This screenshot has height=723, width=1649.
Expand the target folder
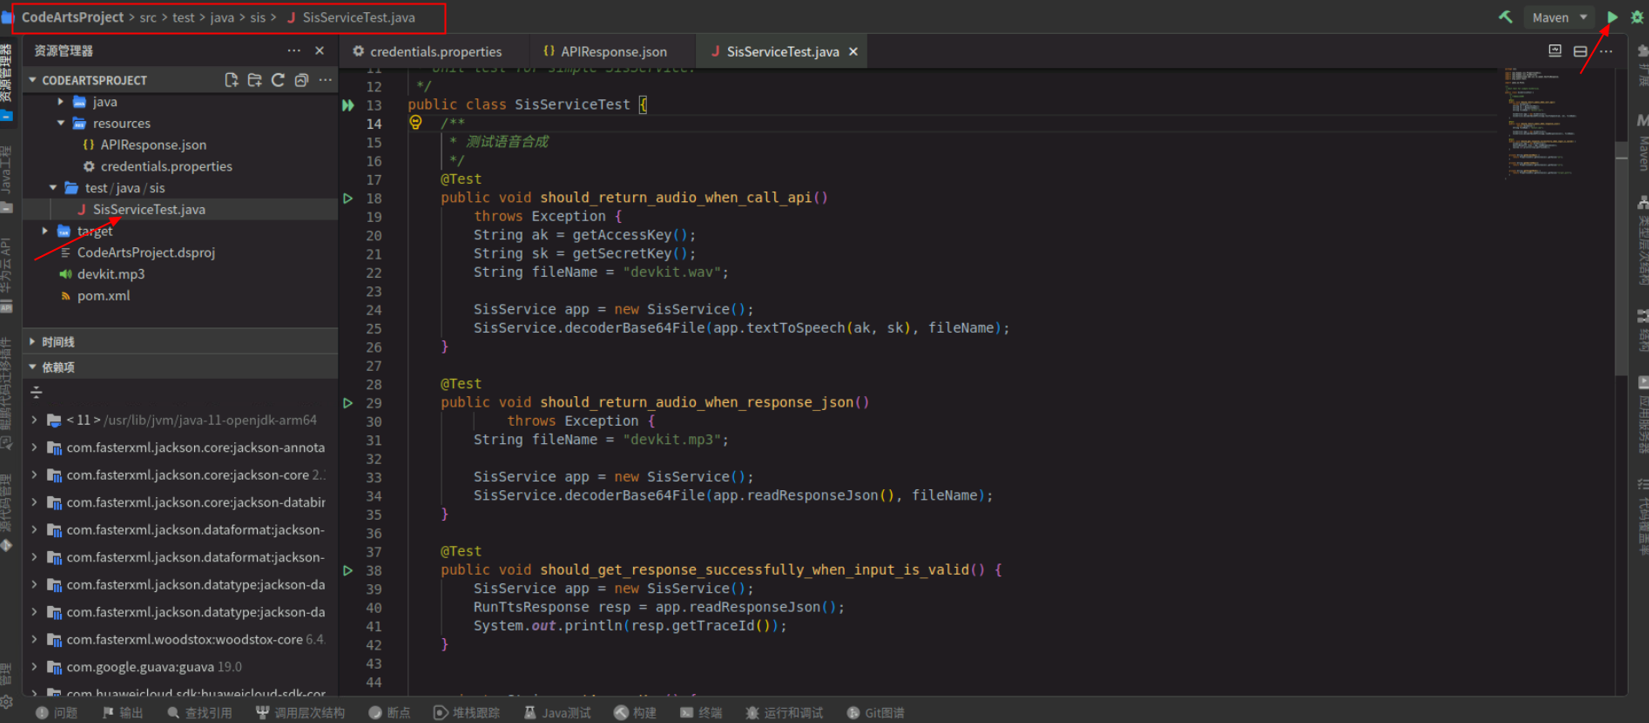(x=45, y=231)
